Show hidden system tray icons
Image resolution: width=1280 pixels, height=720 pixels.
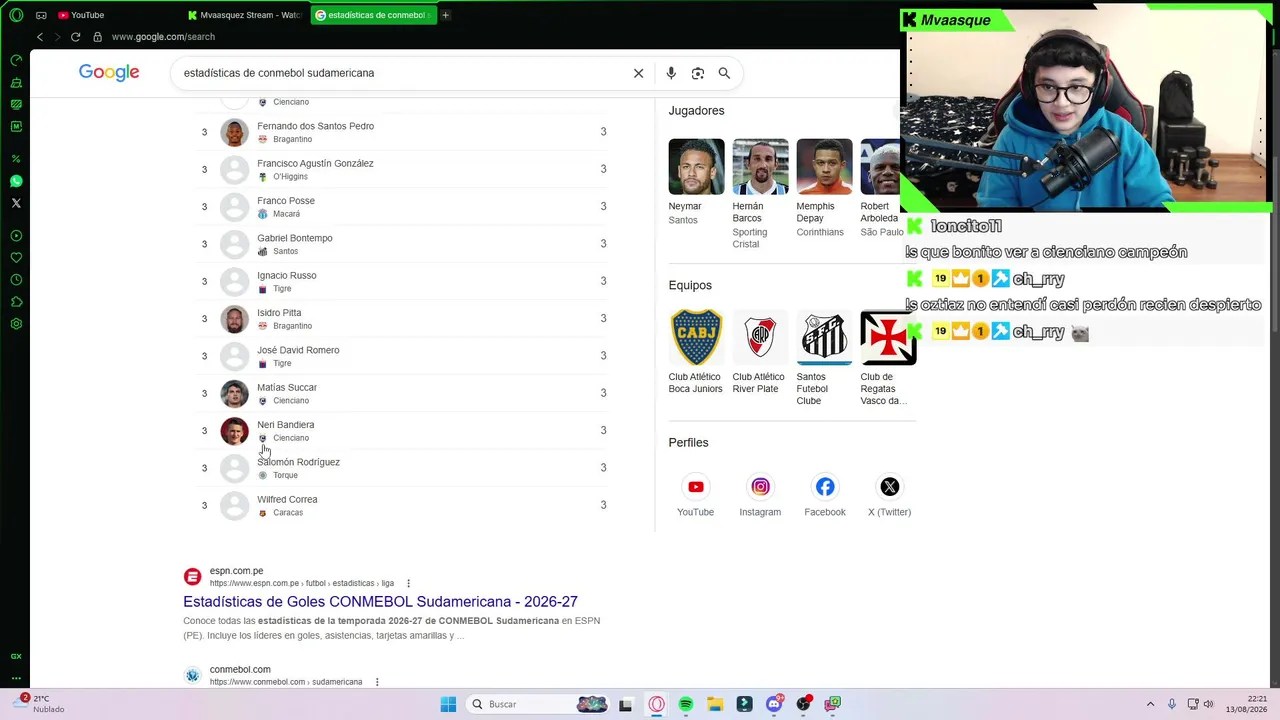tap(1150, 704)
